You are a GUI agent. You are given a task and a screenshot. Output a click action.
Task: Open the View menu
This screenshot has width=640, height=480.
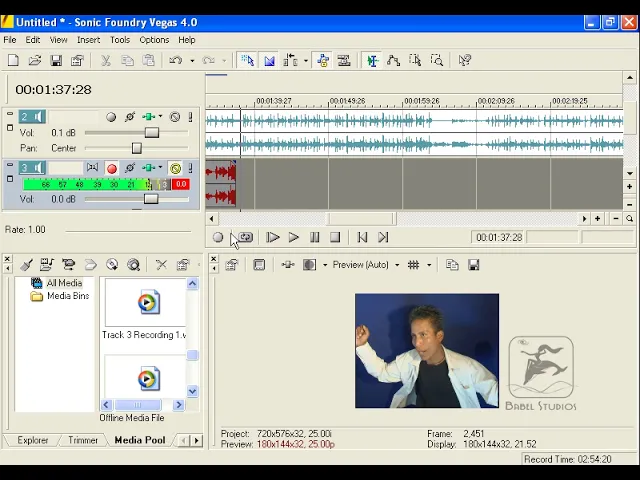point(58,40)
